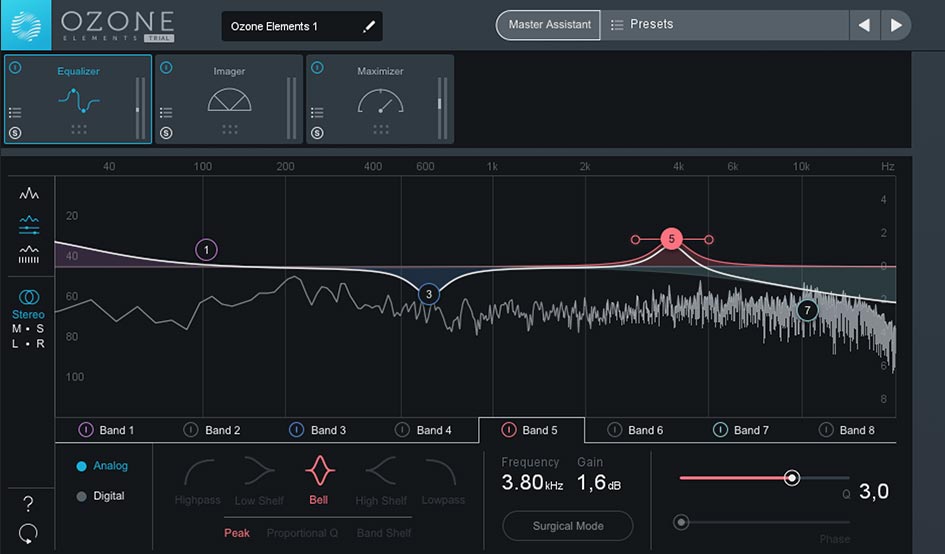Grab Maximizer module drag handle dots
Image resolution: width=945 pixels, height=554 pixels.
click(380, 129)
